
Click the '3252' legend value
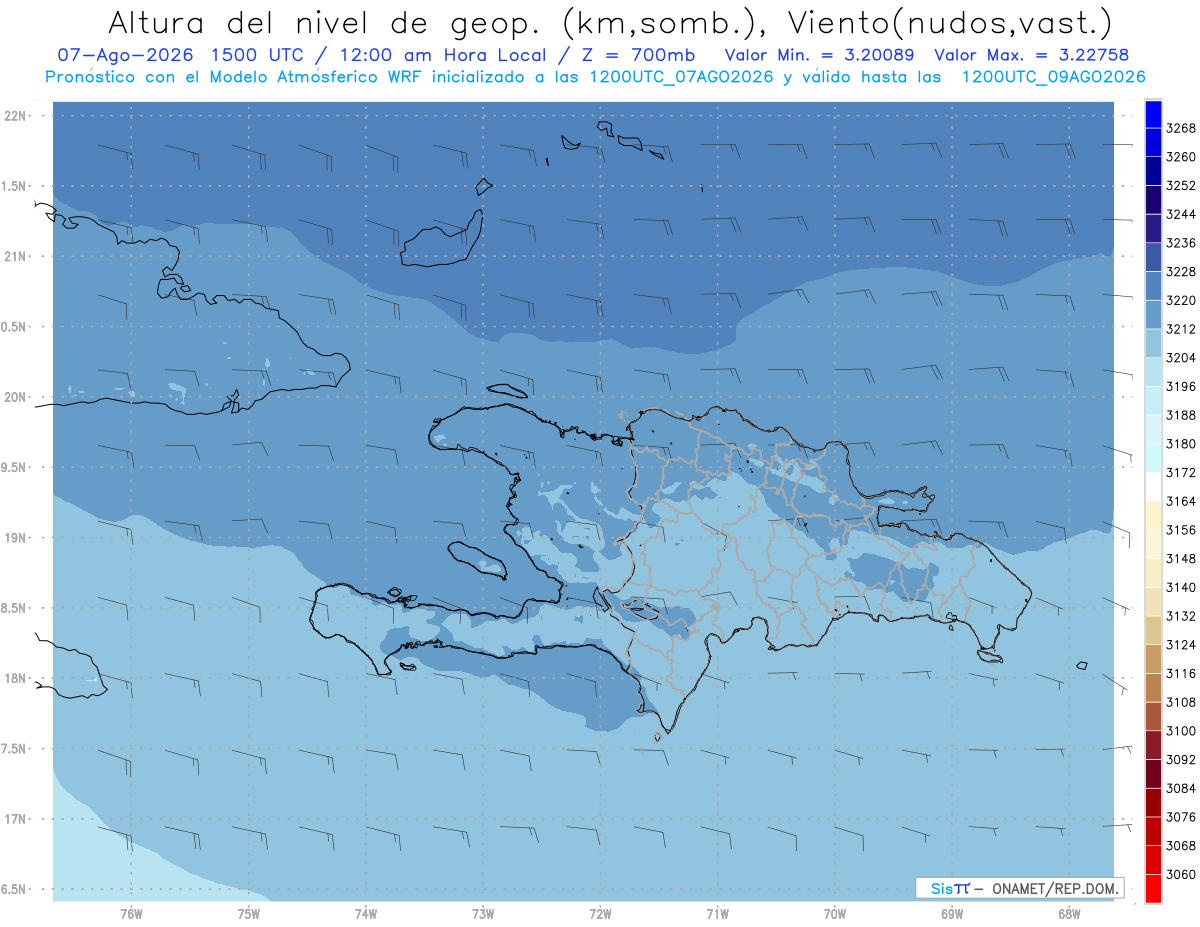(x=1180, y=186)
